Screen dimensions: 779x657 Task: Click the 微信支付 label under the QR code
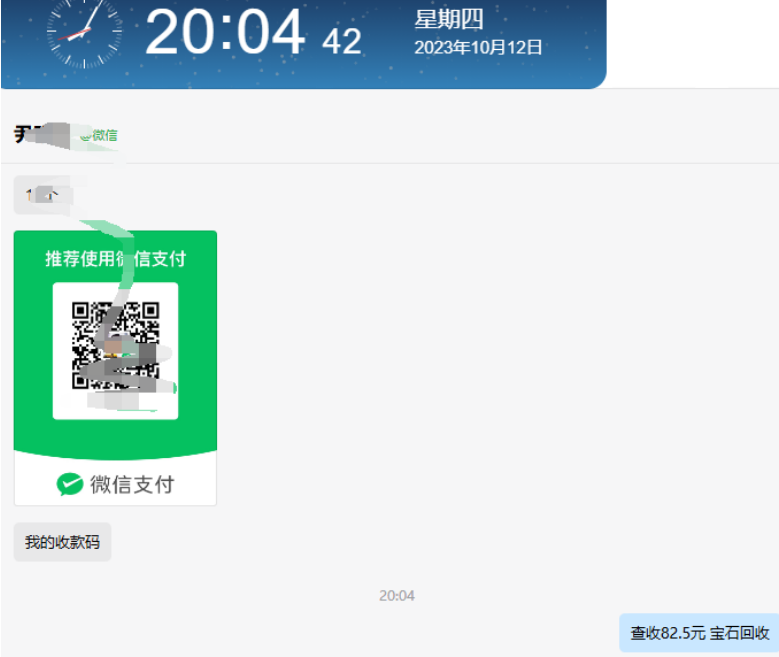132,485
